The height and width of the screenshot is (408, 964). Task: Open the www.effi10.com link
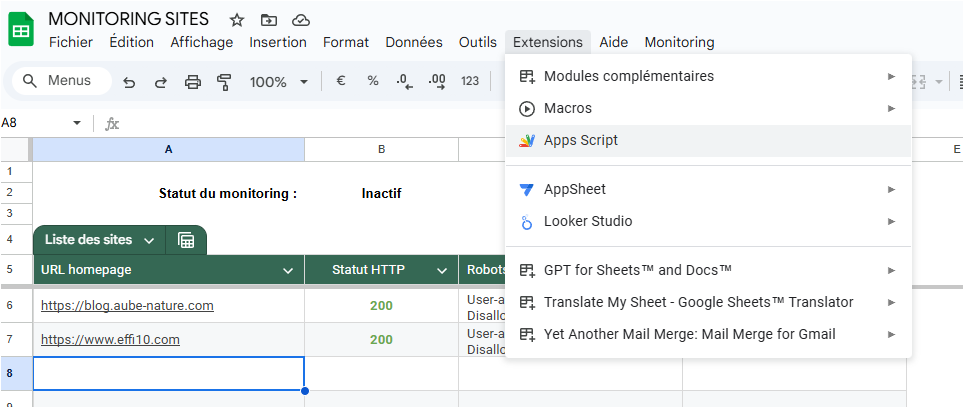click(x=110, y=339)
